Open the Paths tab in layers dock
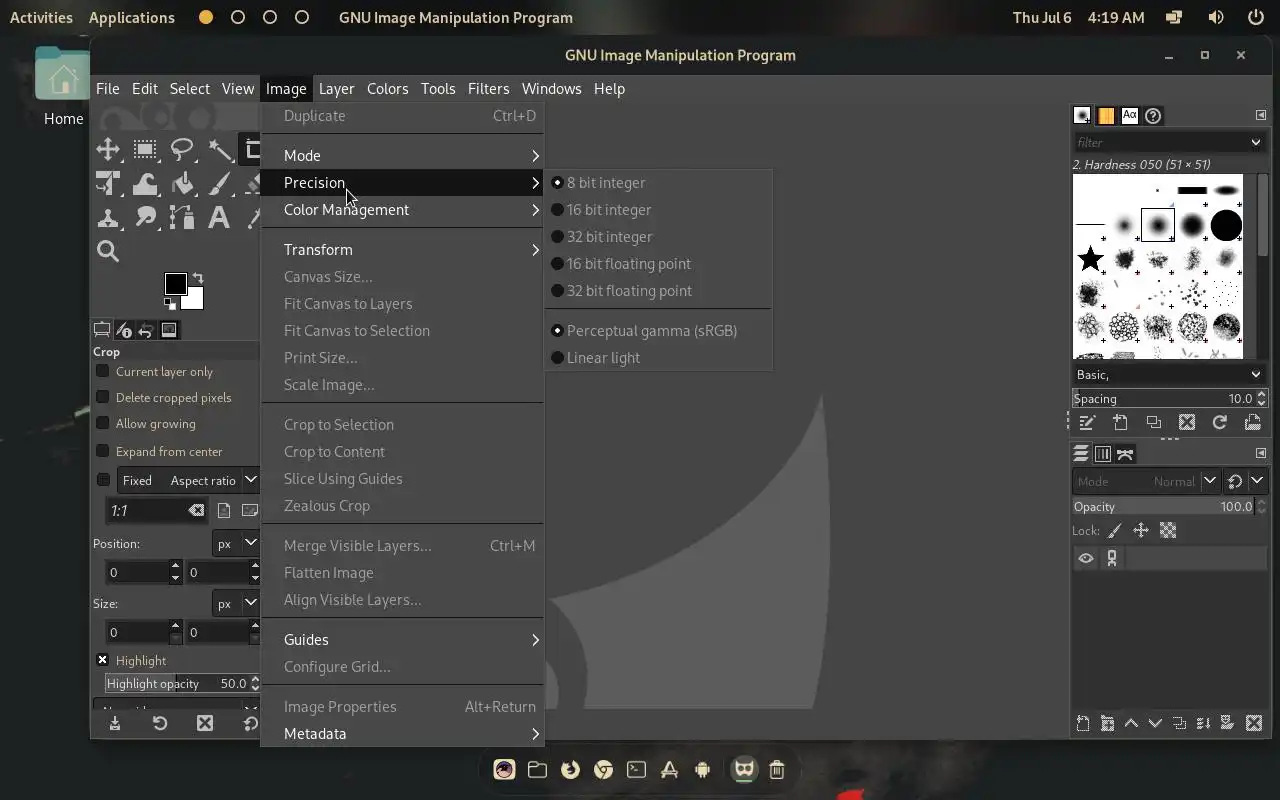The width and height of the screenshot is (1280, 800). [1126, 454]
